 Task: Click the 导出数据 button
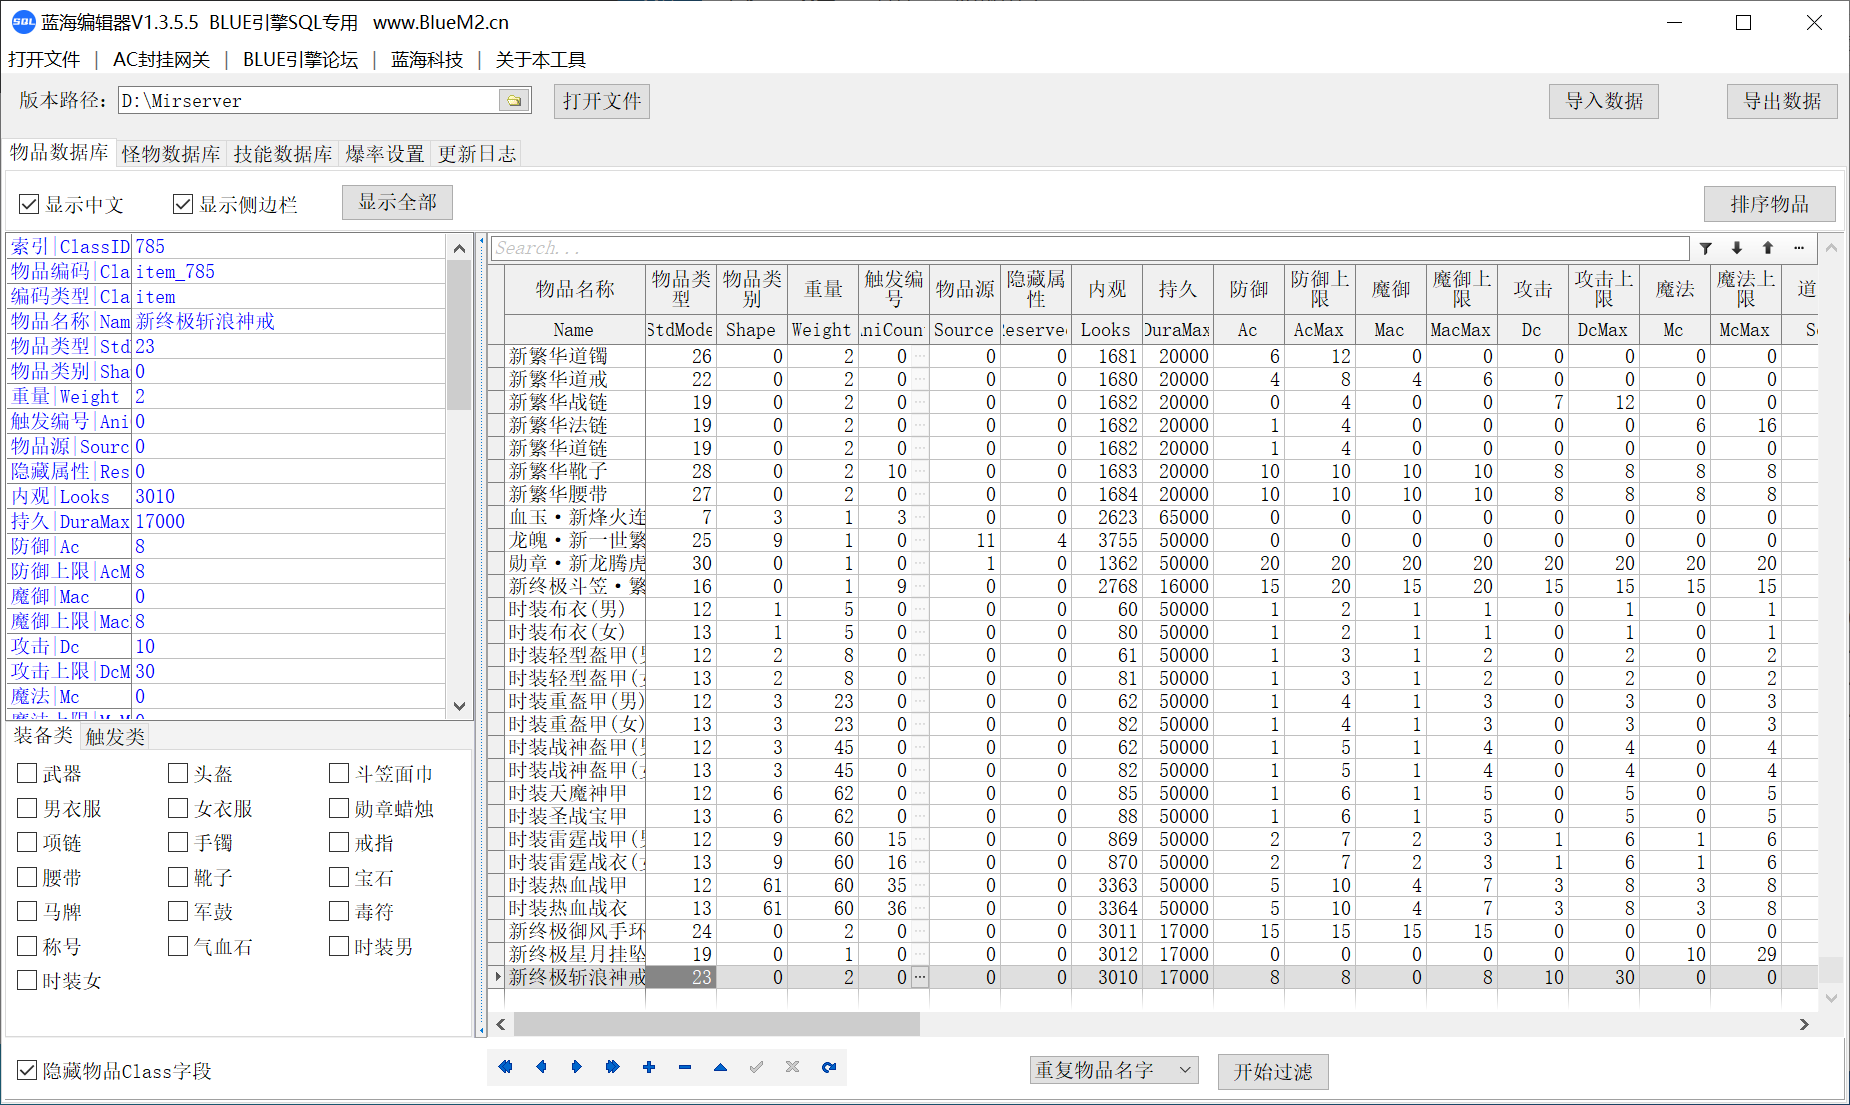1782,101
